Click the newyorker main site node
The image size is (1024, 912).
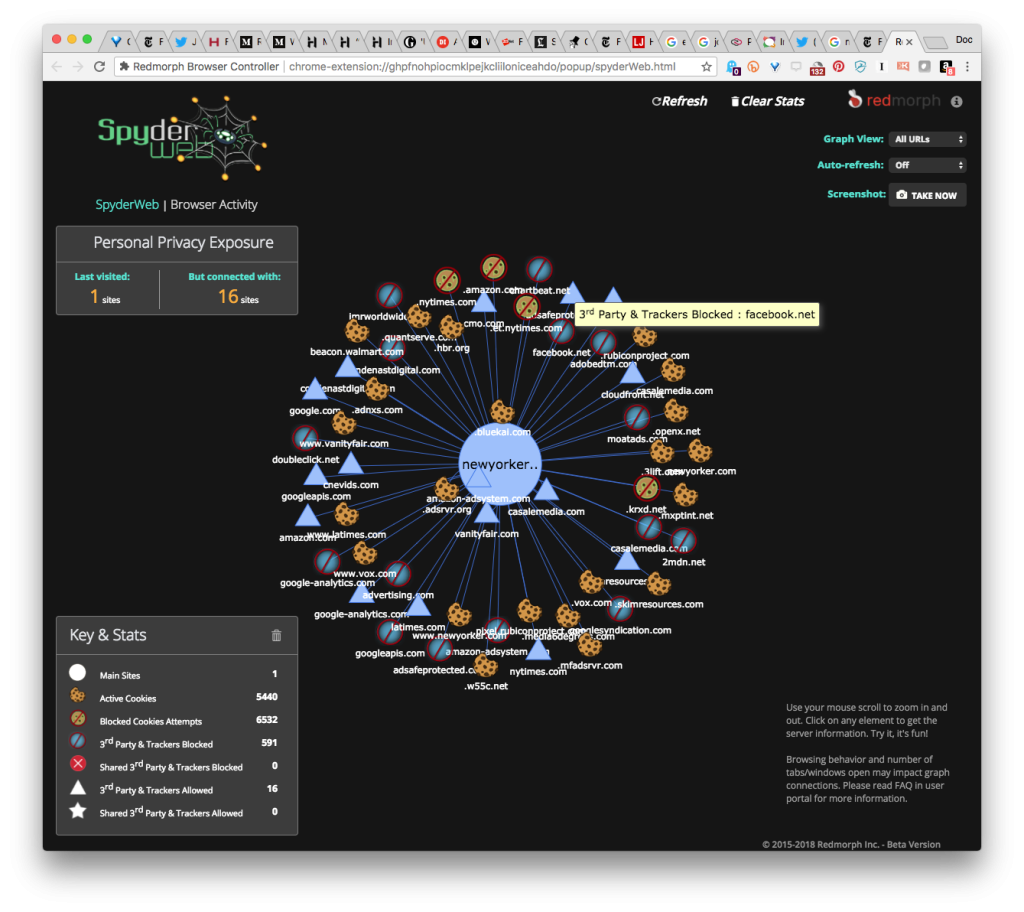coord(499,464)
